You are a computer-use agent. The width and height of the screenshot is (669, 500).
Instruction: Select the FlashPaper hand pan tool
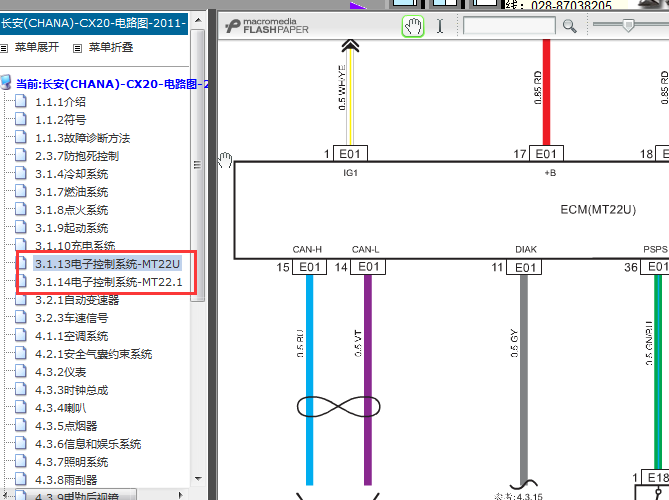tap(413, 26)
